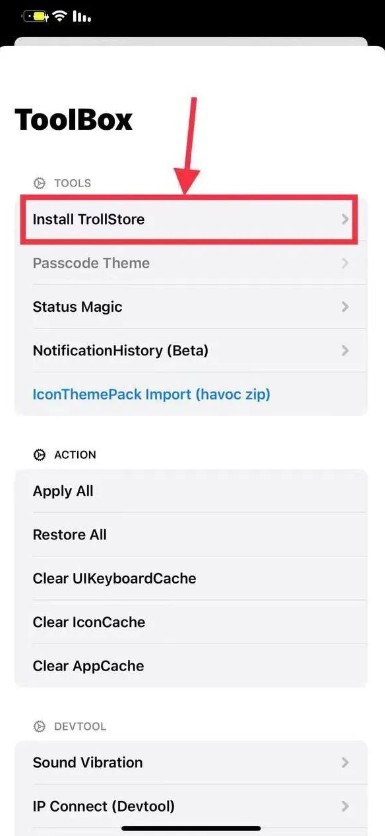Expand Passcode Theme via its chevron
This screenshot has width=385, height=836.
pyautogui.click(x=346, y=263)
